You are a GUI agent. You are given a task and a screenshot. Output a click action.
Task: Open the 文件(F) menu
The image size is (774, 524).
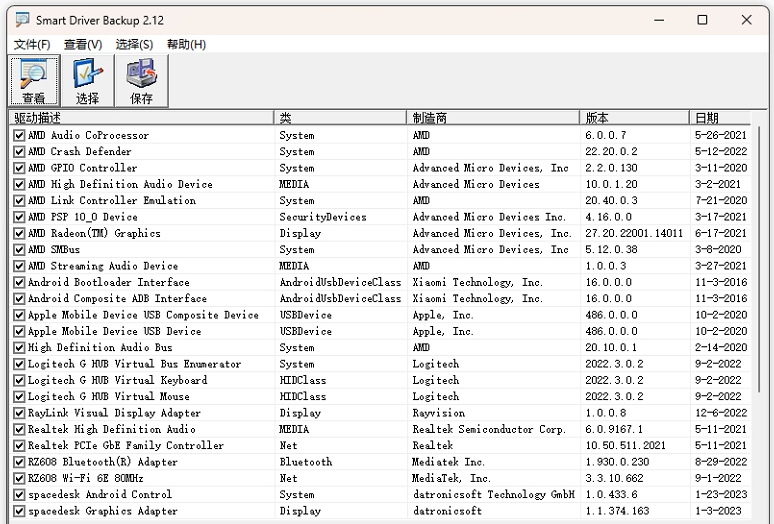point(32,44)
